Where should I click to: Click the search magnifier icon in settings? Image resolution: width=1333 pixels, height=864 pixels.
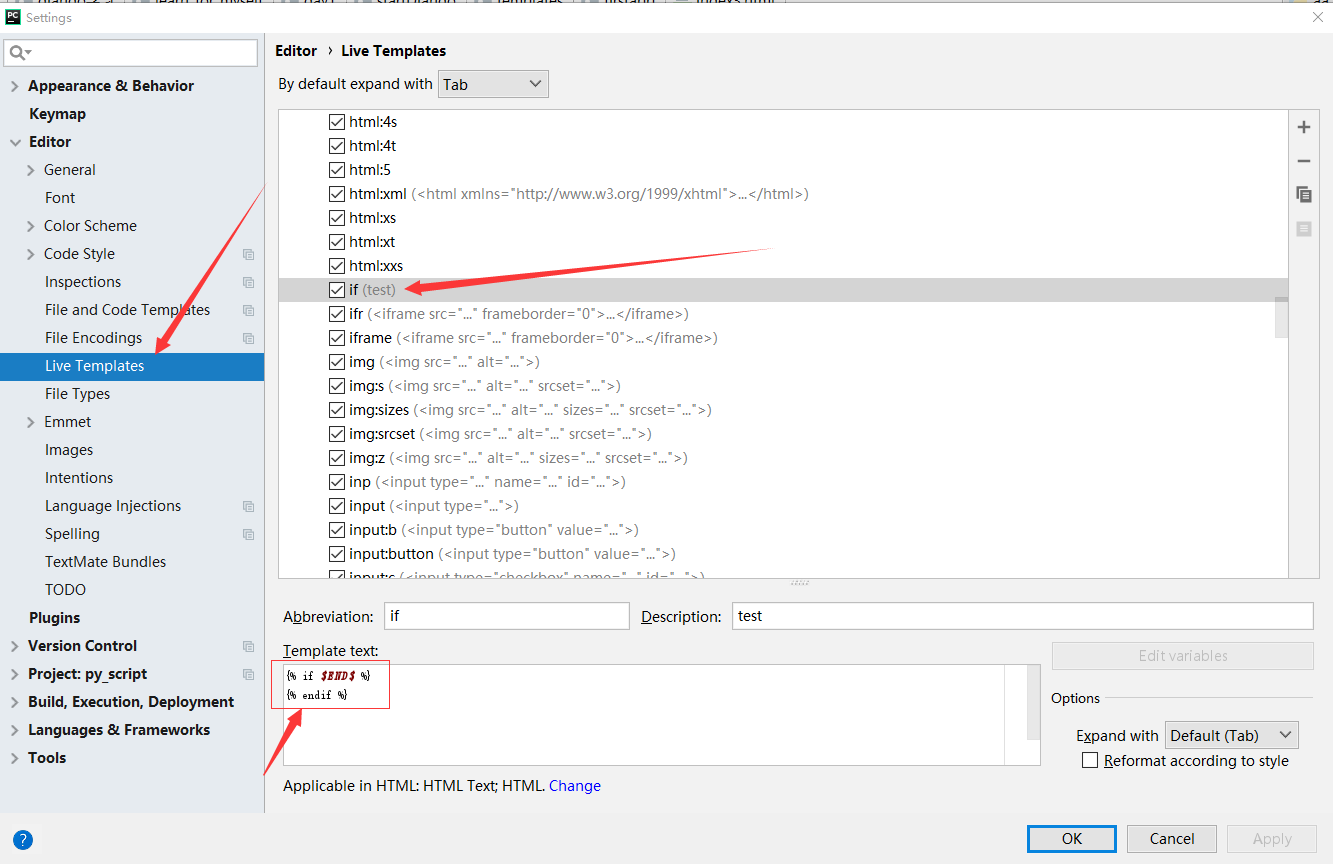coord(20,52)
